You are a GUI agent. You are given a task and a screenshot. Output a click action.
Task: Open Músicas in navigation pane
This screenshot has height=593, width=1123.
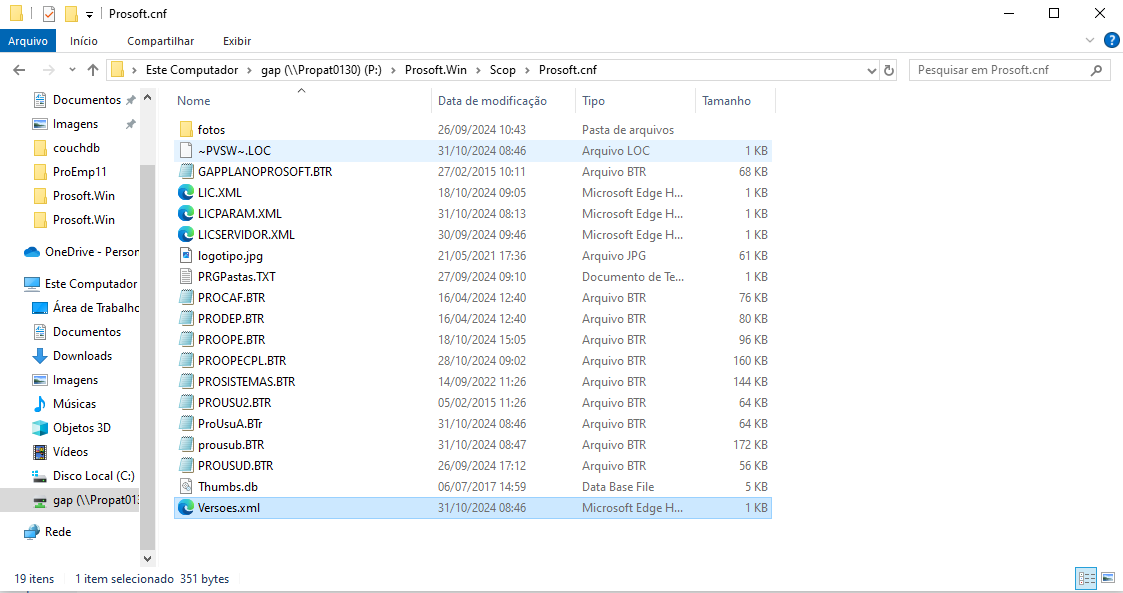pyautogui.click(x=74, y=404)
